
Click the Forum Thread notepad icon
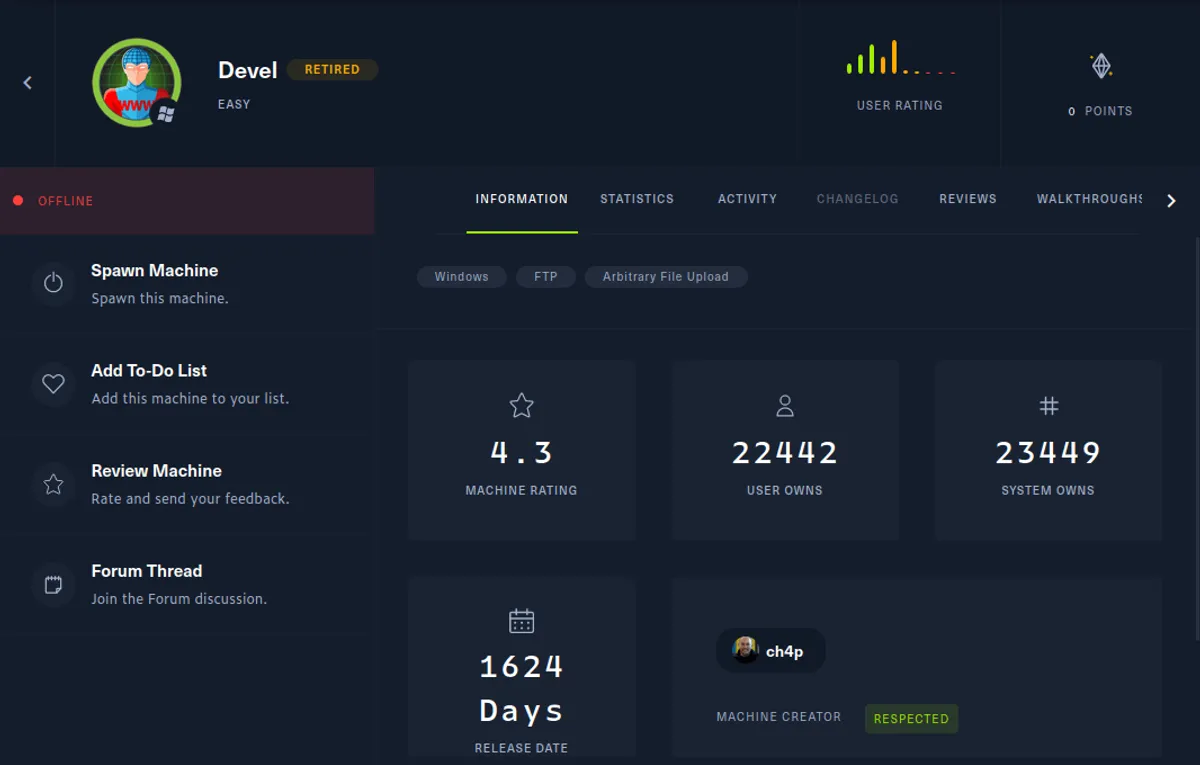click(x=53, y=584)
